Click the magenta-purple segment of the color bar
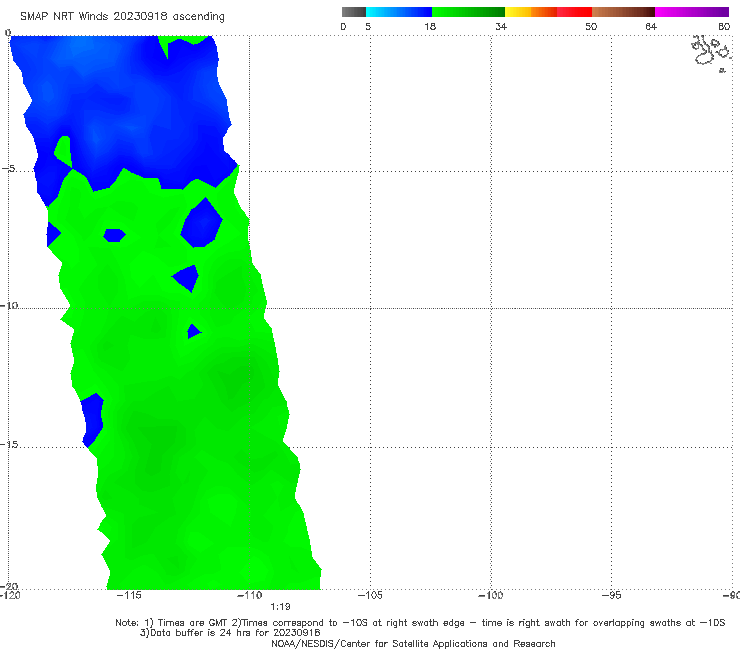 (x=692, y=12)
